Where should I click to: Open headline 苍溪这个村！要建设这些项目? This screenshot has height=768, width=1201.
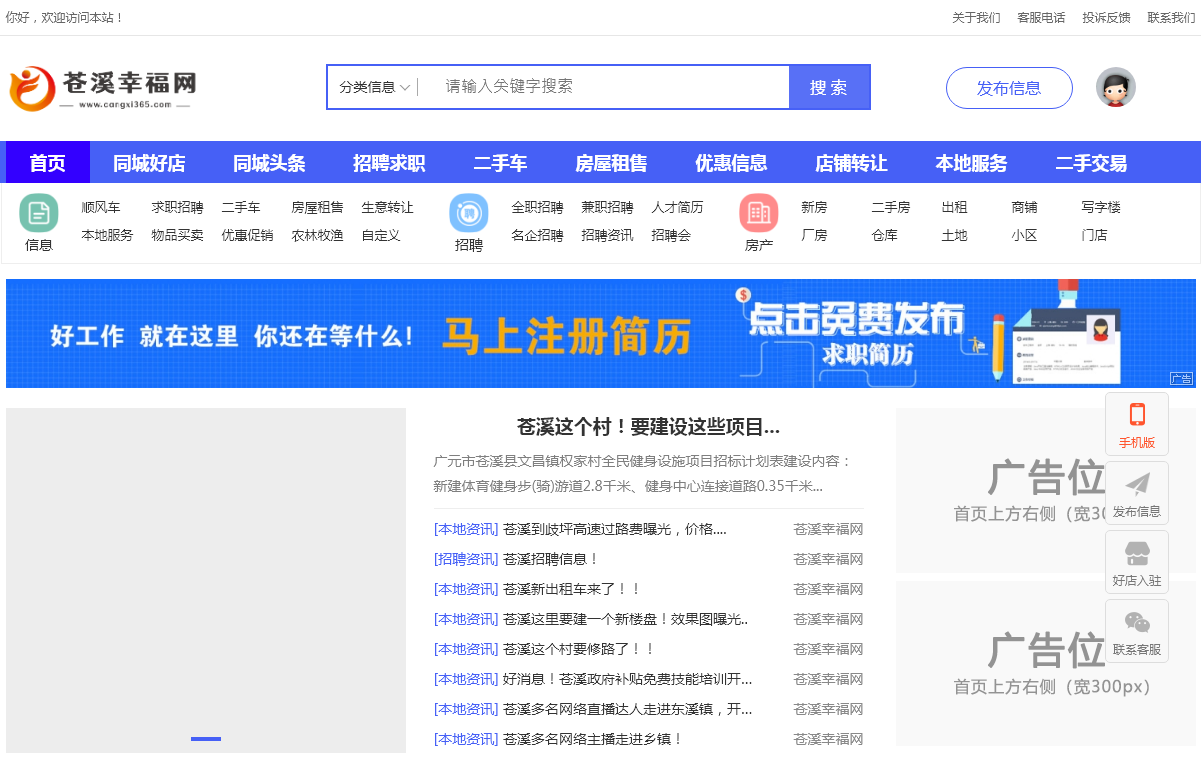pos(648,427)
